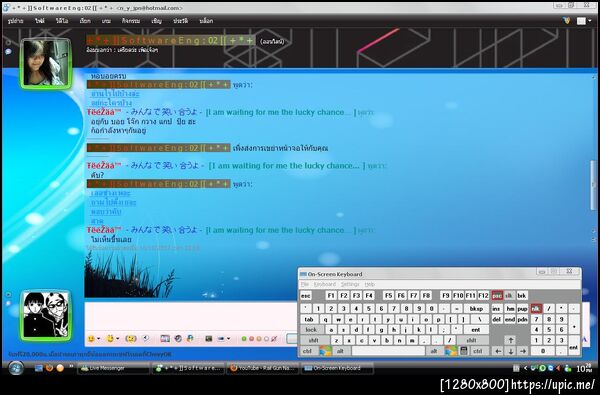Open the emoticon picker smiley icon
The width and height of the screenshot is (600, 395).
click(x=91, y=339)
